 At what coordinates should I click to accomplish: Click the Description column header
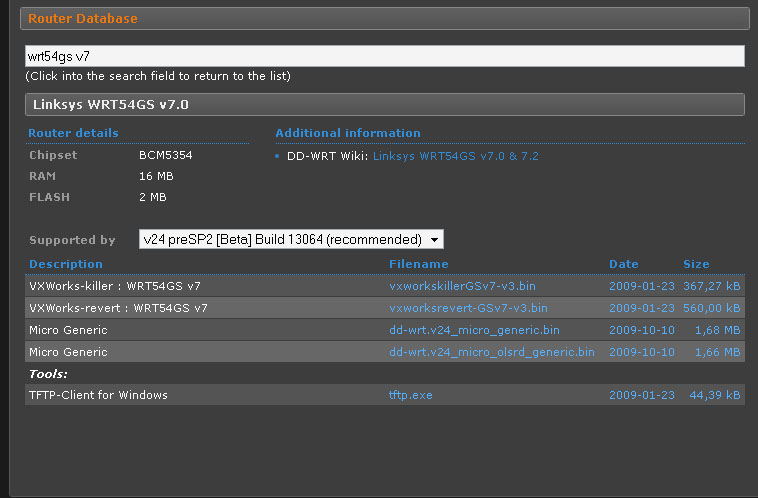(66, 264)
